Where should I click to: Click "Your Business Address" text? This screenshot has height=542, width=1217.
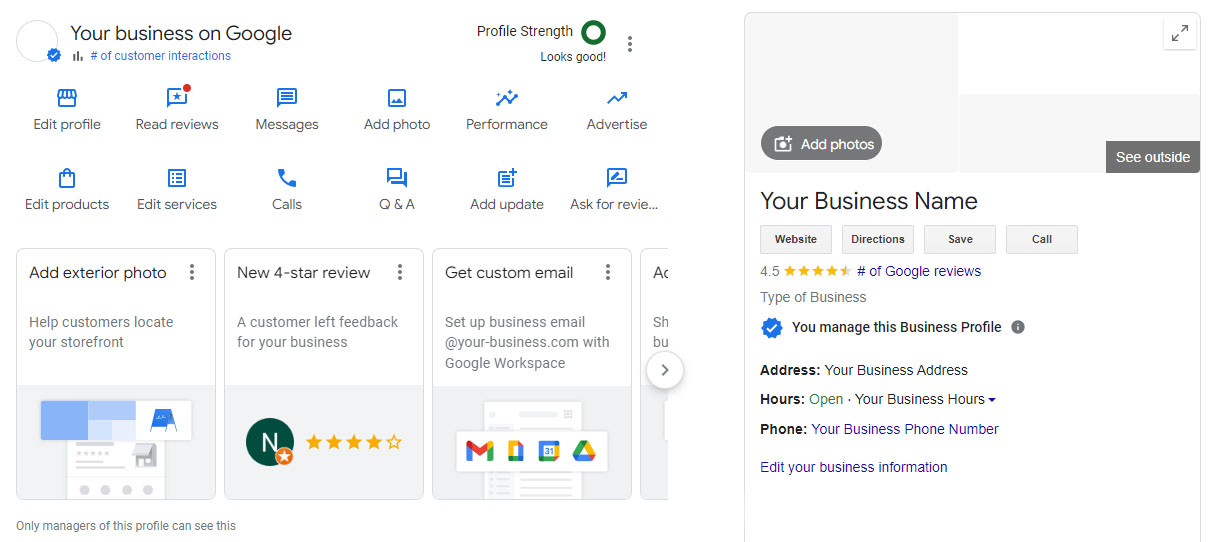pyautogui.click(x=896, y=370)
